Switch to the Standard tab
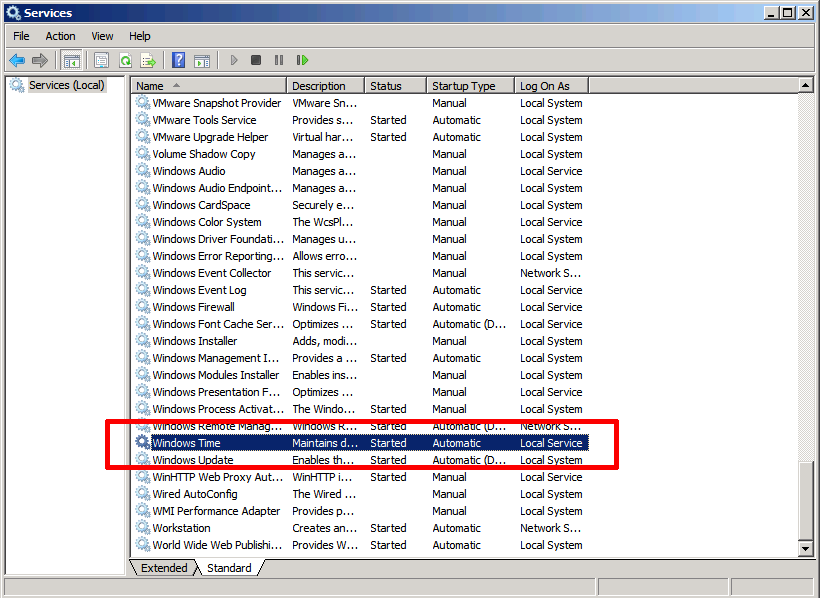820x598 pixels. coord(229,567)
